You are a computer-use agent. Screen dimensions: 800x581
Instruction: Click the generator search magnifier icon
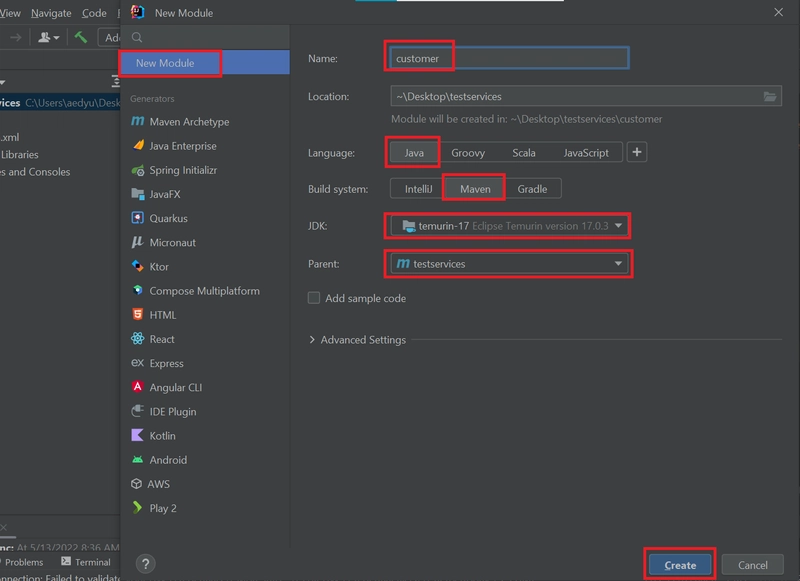137,37
